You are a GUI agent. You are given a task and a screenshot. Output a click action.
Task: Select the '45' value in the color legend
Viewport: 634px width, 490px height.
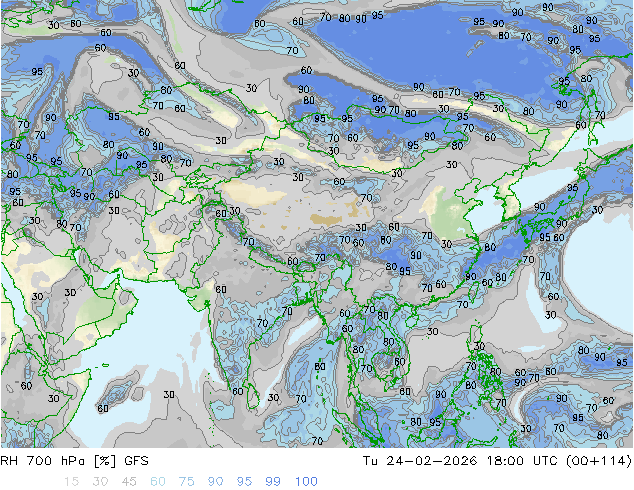[x=129, y=482]
